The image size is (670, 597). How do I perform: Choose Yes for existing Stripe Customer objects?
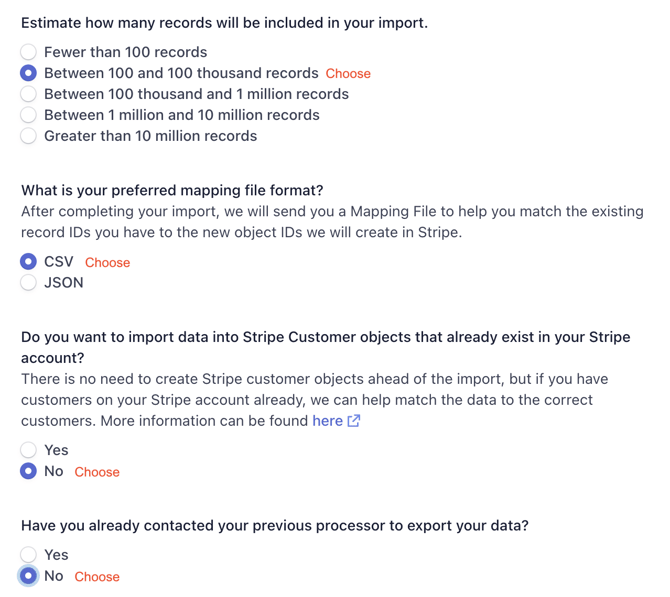pyautogui.click(x=28, y=450)
